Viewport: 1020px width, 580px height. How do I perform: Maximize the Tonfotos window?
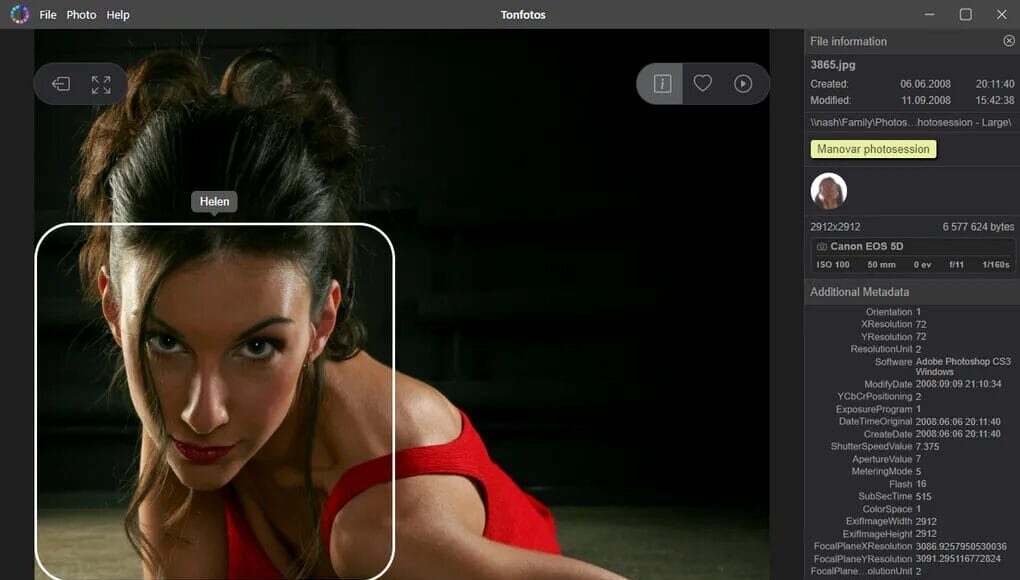pos(965,14)
